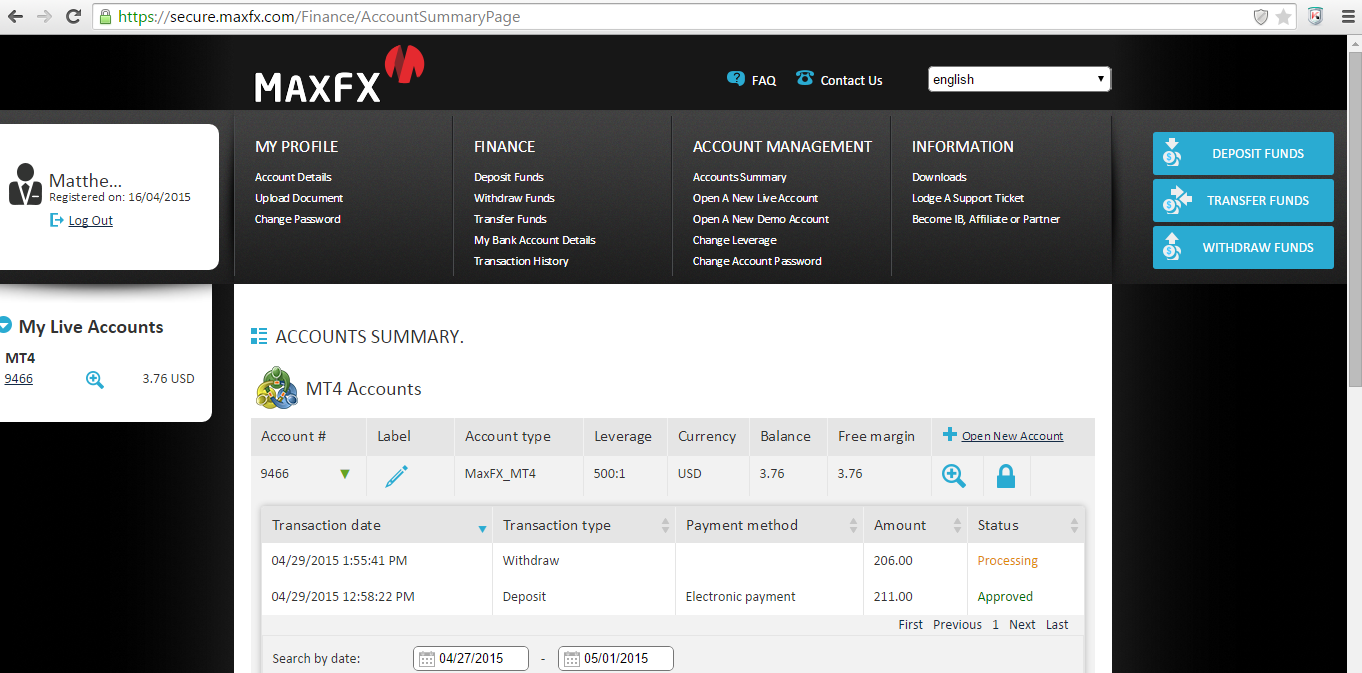Screen dimensions: 1362x673
Task: Bookmark page with the star icon
Action: pyautogui.click(x=1283, y=17)
